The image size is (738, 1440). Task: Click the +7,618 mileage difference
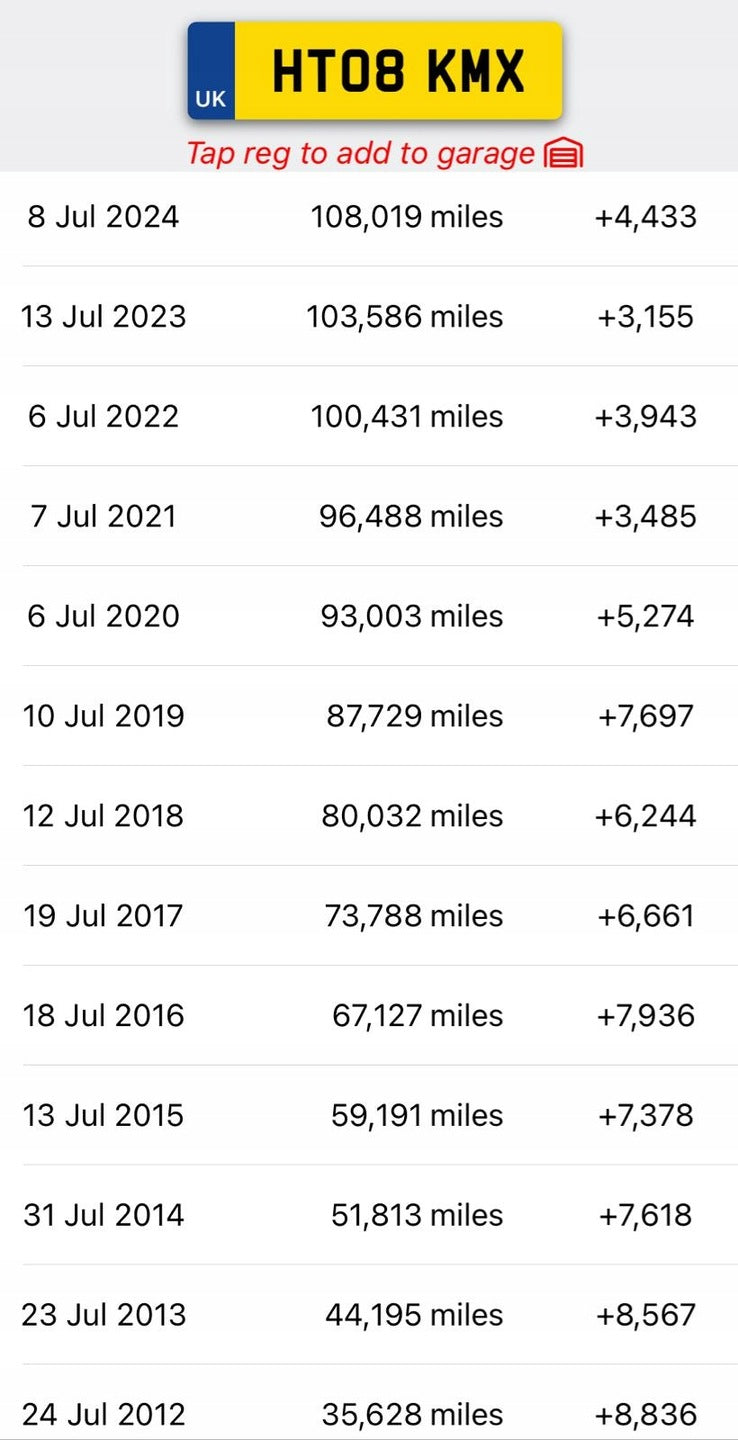point(645,1215)
